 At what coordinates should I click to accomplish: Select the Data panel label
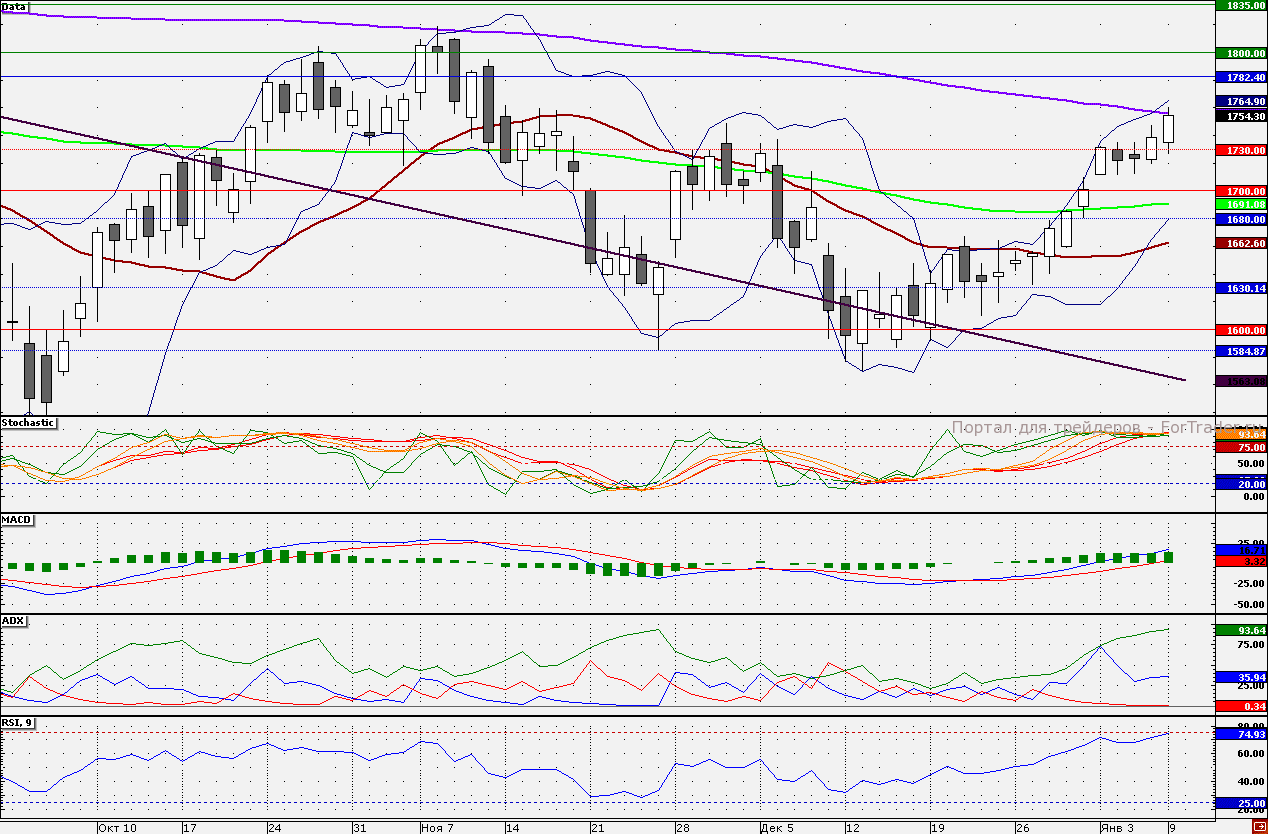[14, 6]
